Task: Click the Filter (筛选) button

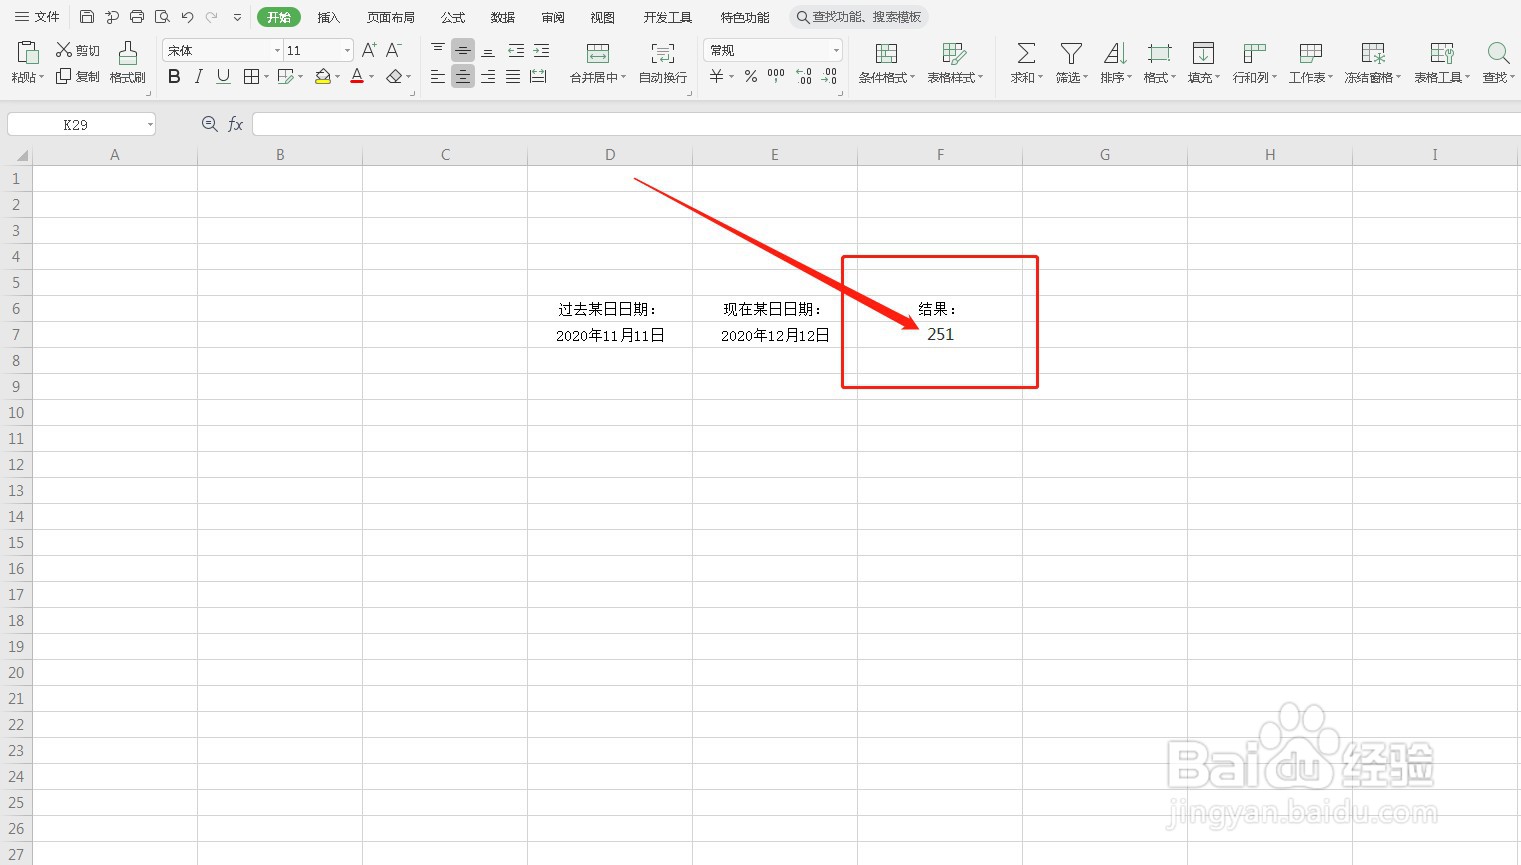Action: (1071, 62)
